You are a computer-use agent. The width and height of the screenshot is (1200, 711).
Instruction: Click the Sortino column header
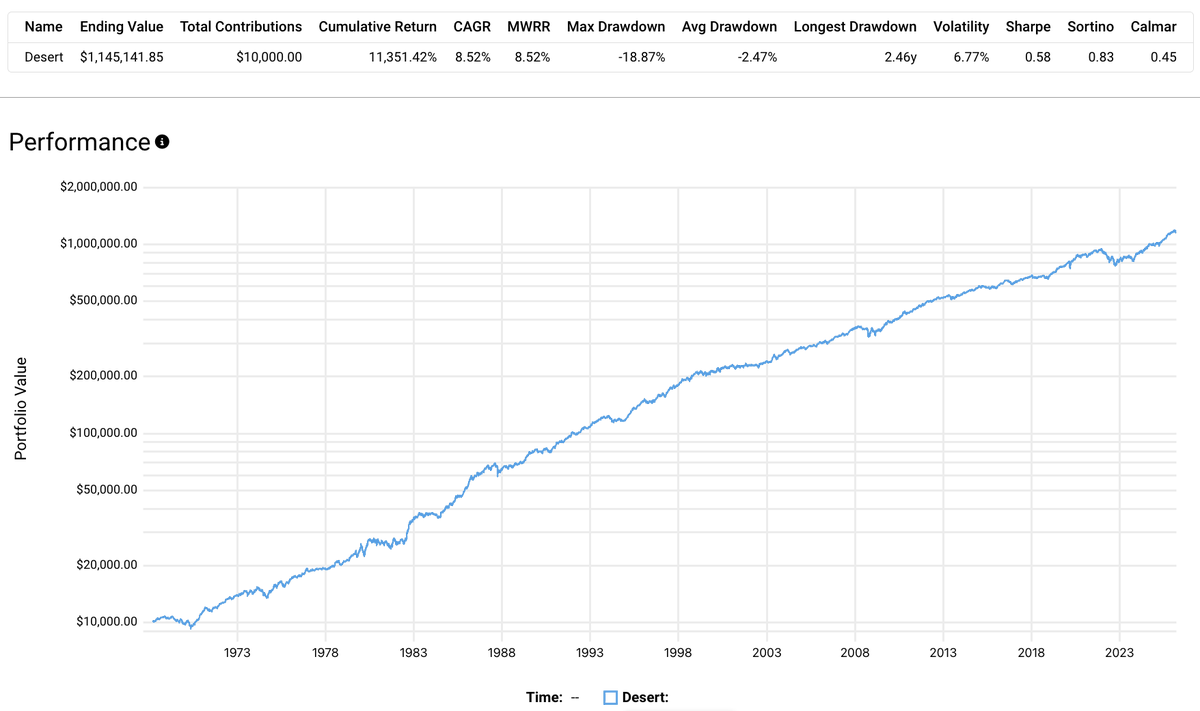1091,27
